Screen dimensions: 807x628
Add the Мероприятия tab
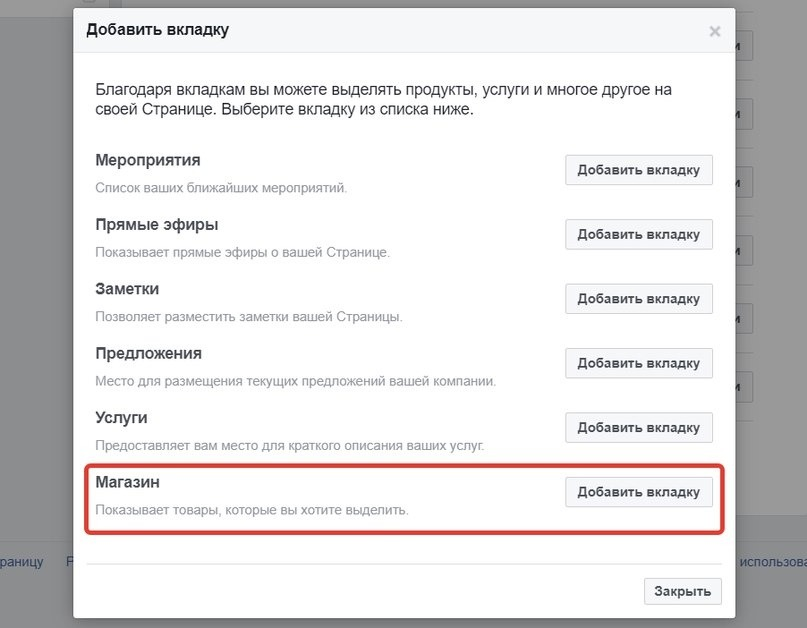[639, 170]
